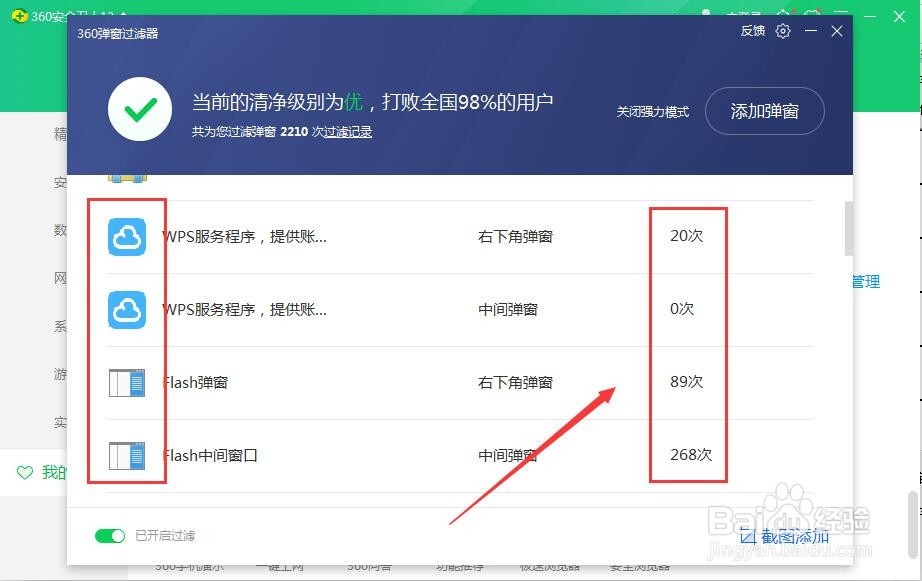Click the heart icon in background sidebar

point(25,472)
